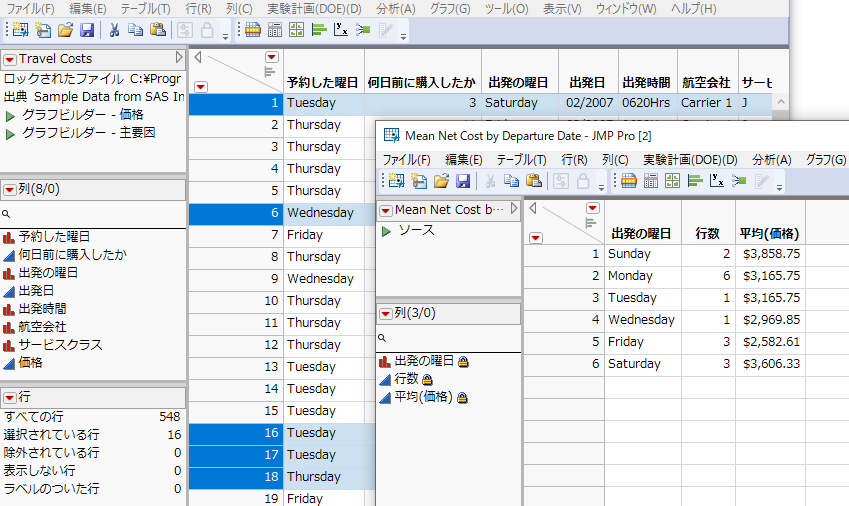Viewport: 849px width, 506px height.
Task: Click red data table icon in Mean Net Cost toolbar
Action: click(x=629, y=181)
